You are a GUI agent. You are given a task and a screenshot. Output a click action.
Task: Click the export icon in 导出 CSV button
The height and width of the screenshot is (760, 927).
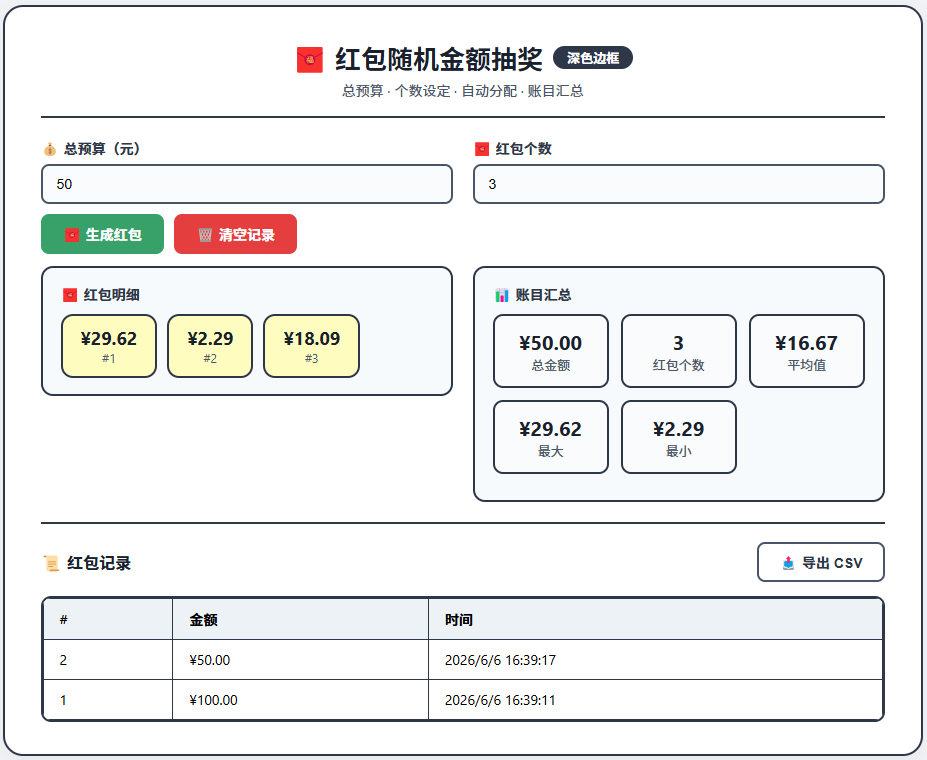[788, 563]
